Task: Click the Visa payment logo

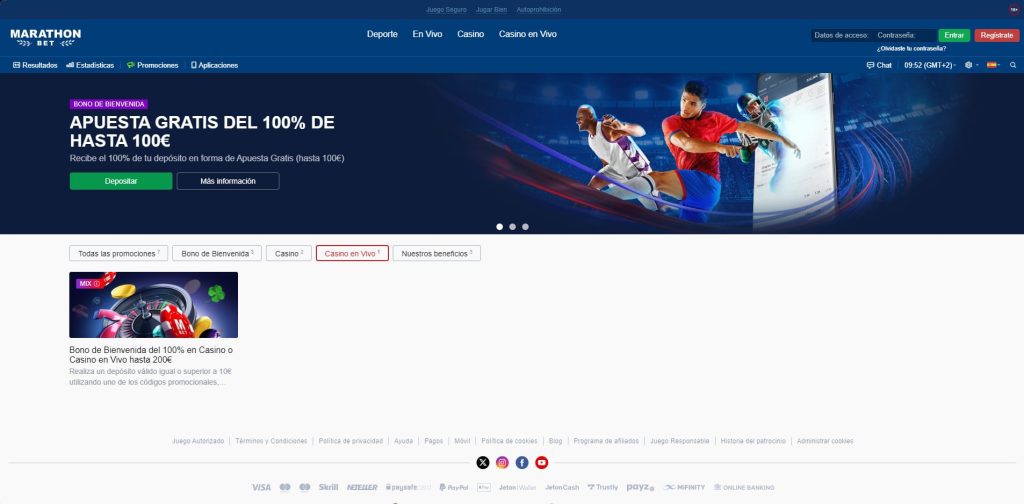Action: point(261,488)
